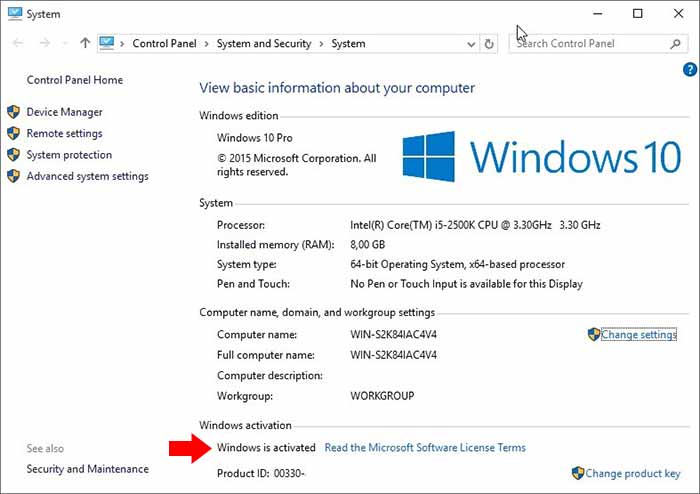The height and width of the screenshot is (494, 700).
Task: Click the search magnifier icon
Action: [676, 44]
